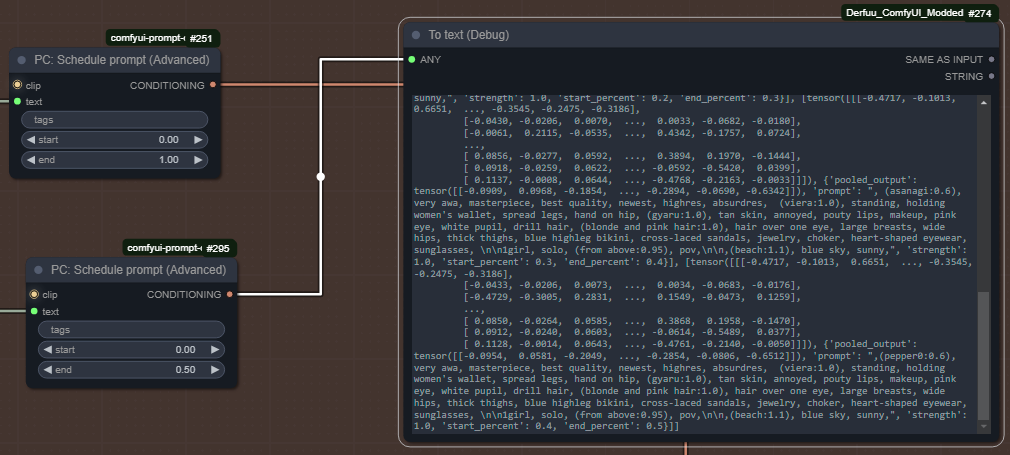Decrease the start value in node #251
This screenshot has width=1010, height=455.
click(30, 140)
